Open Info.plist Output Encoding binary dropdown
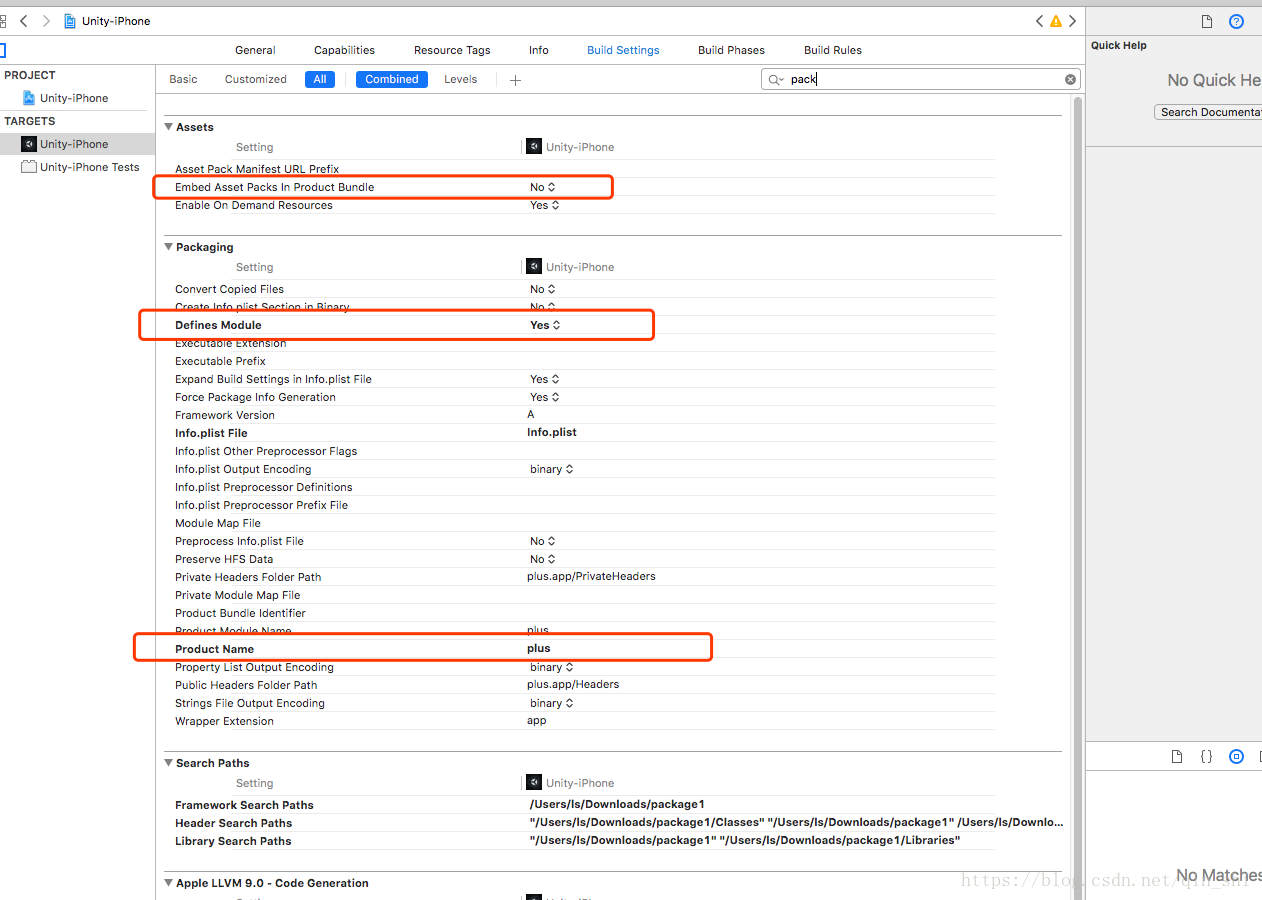 tap(551, 469)
